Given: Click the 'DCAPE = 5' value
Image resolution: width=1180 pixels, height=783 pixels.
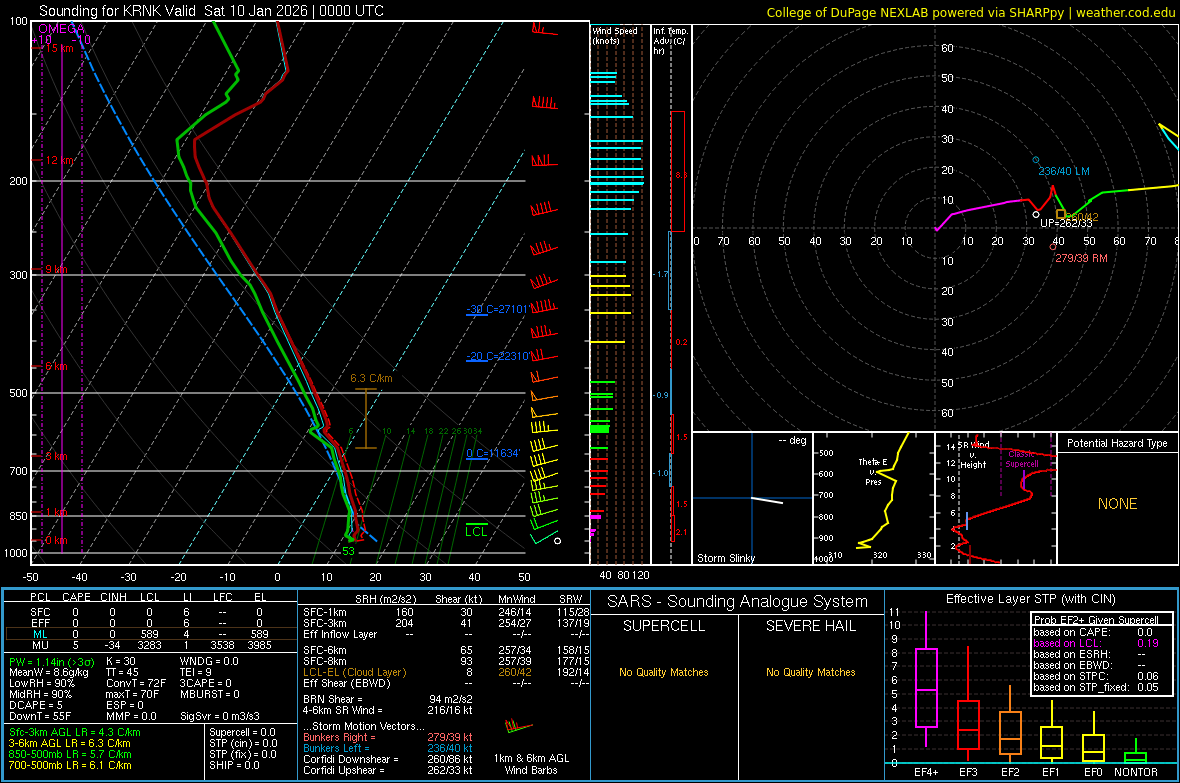Looking at the screenshot, I should [36, 705].
